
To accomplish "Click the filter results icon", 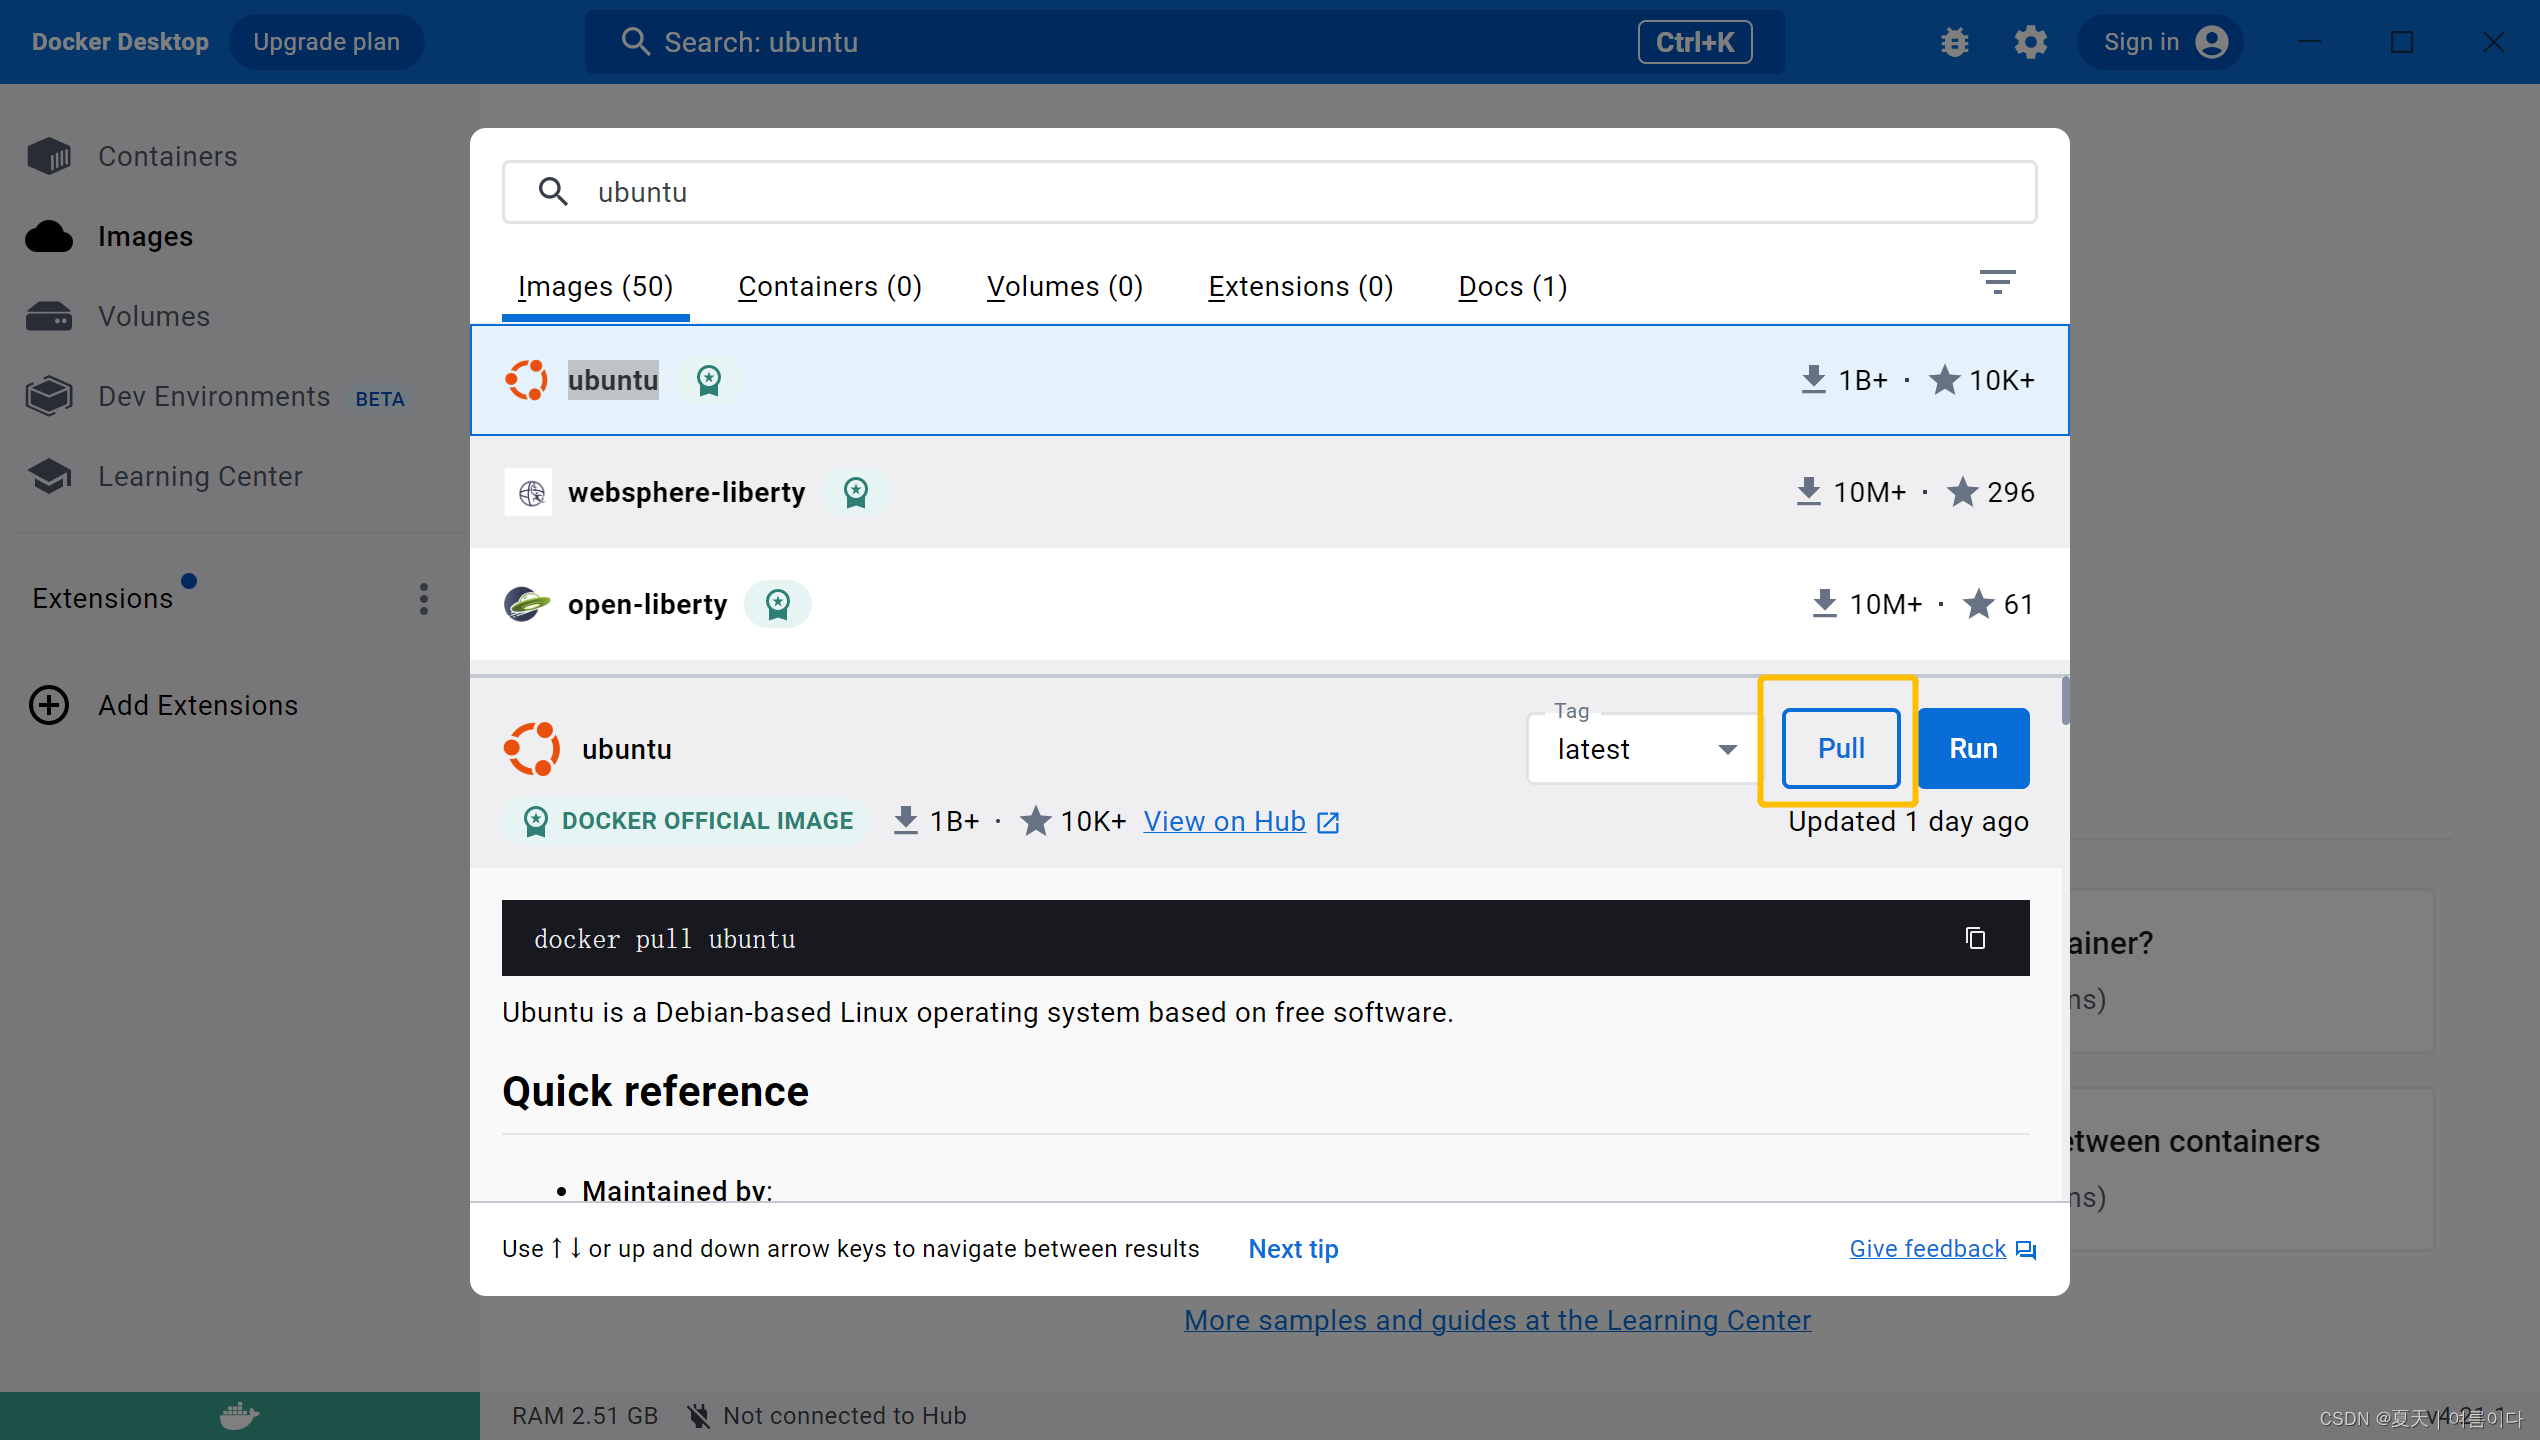I will point(1997,283).
